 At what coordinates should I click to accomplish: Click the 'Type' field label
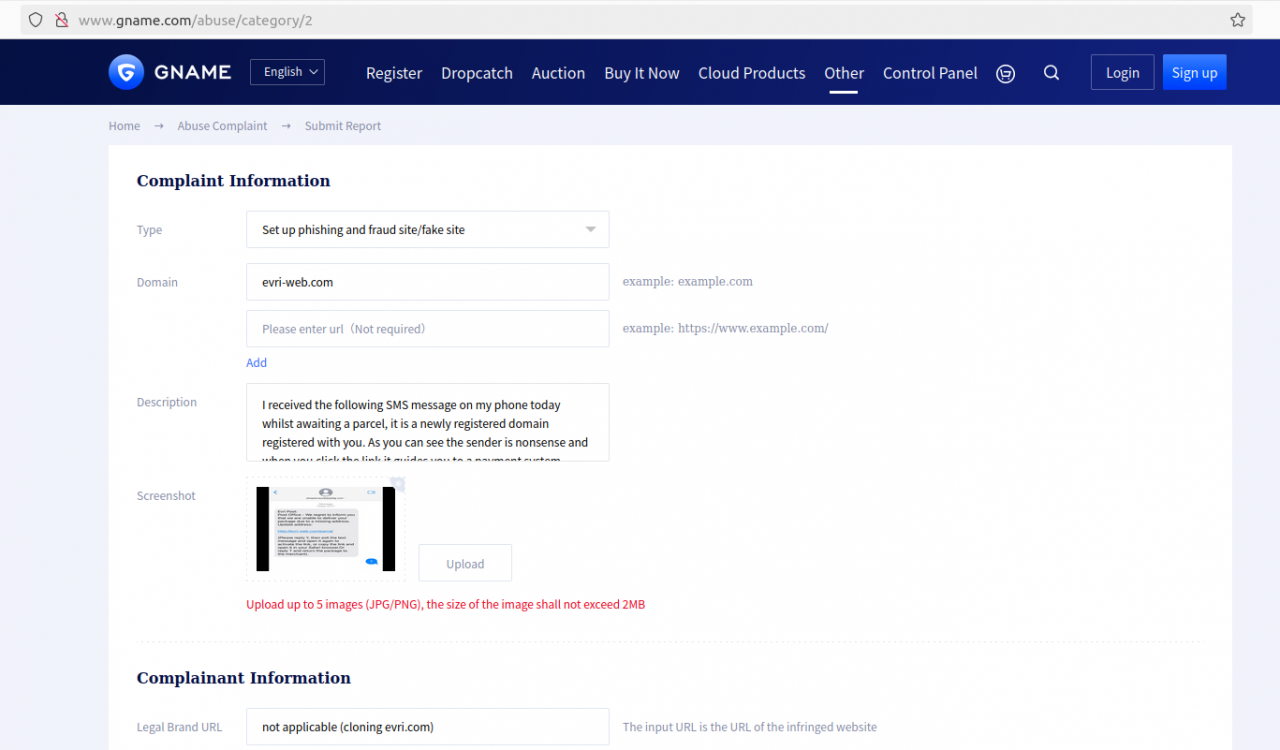tap(149, 230)
